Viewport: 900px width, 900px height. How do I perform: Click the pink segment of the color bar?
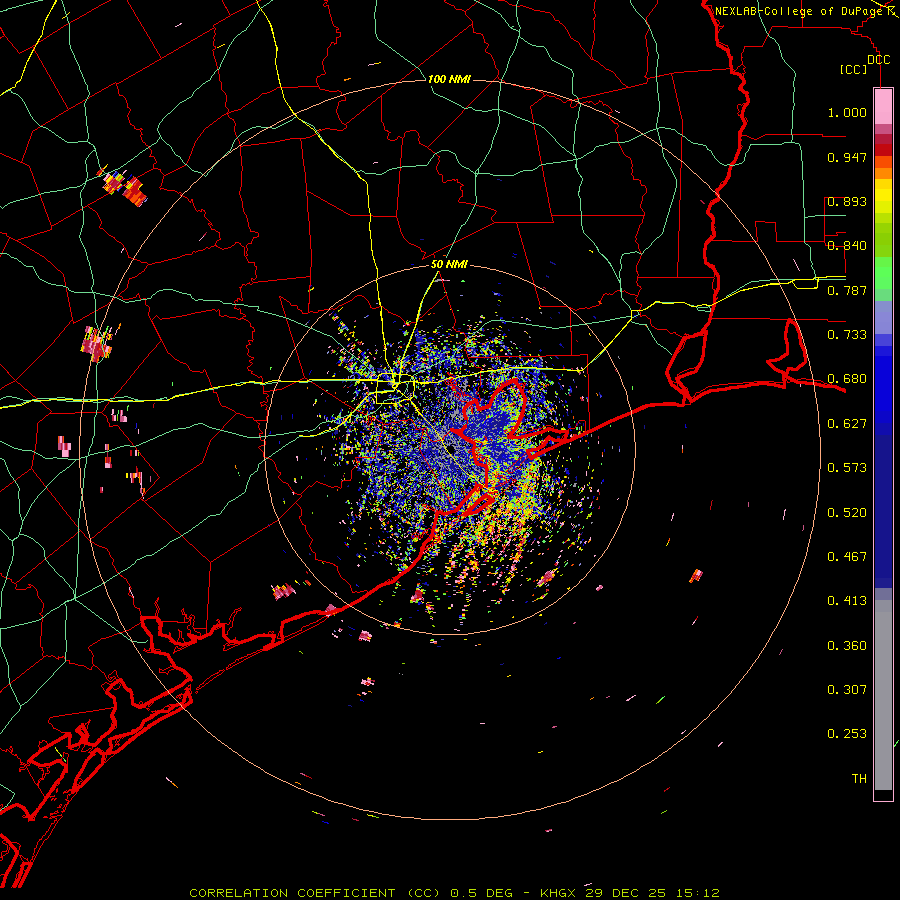[x=883, y=107]
